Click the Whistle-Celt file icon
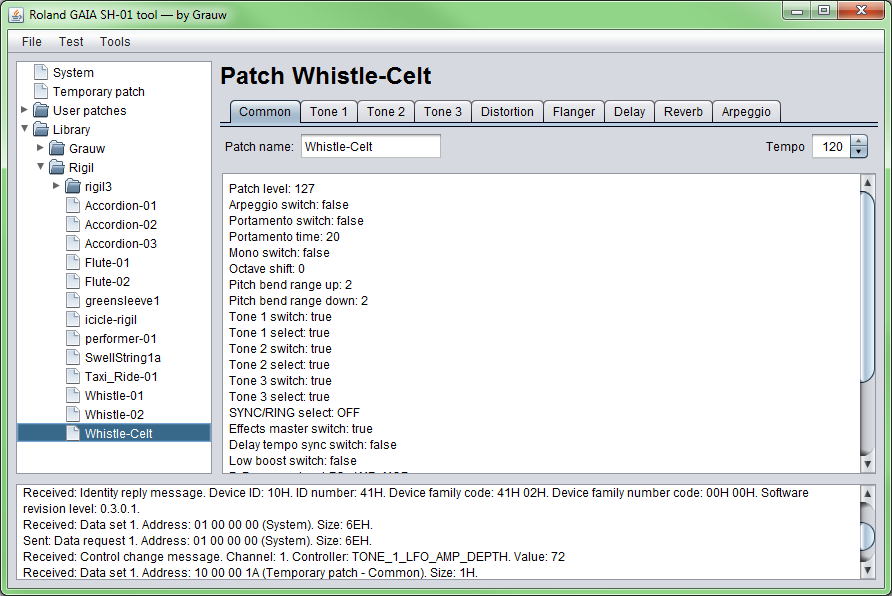This screenshot has height=596, width=892. click(x=73, y=433)
